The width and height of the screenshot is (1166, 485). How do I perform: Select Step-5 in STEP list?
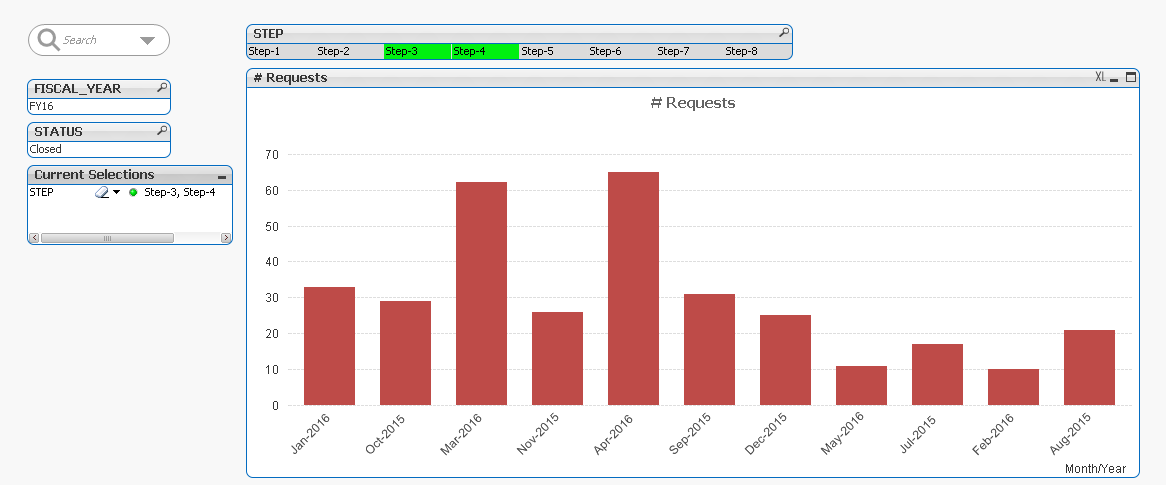pyautogui.click(x=553, y=51)
